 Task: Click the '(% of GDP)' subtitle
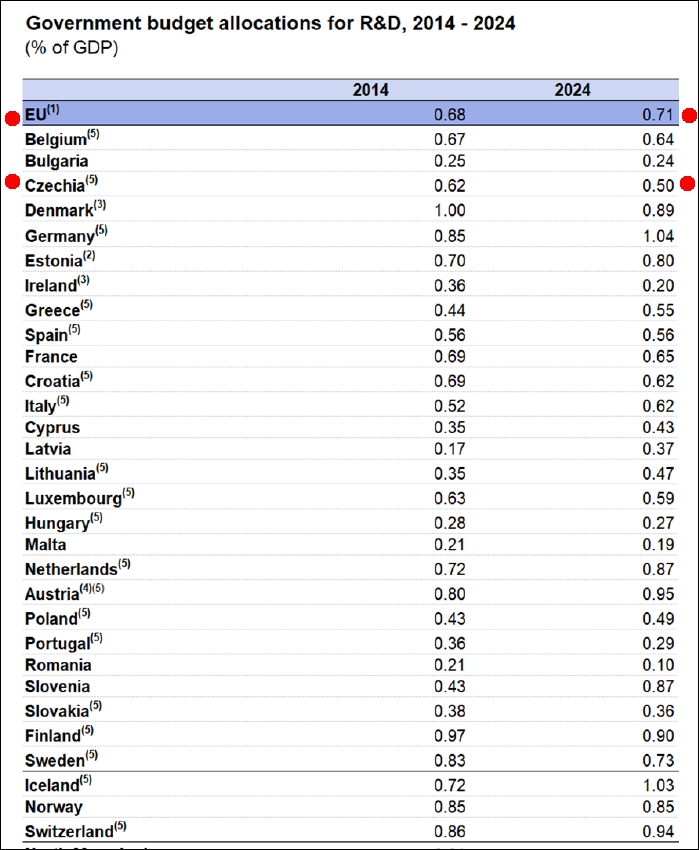(71, 48)
